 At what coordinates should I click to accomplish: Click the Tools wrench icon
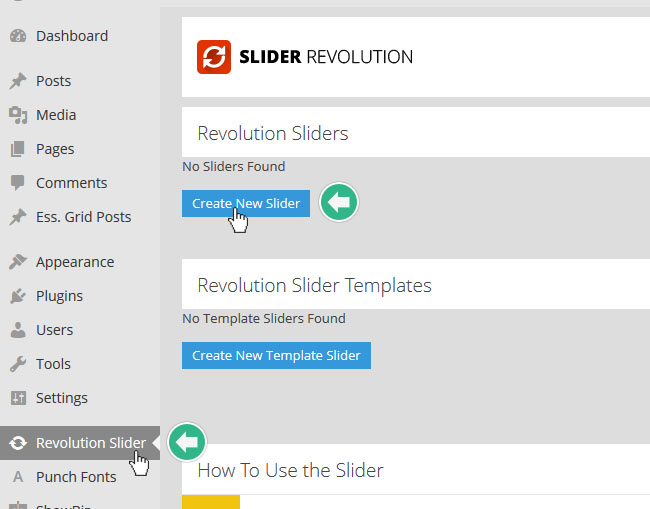pos(17,364)
